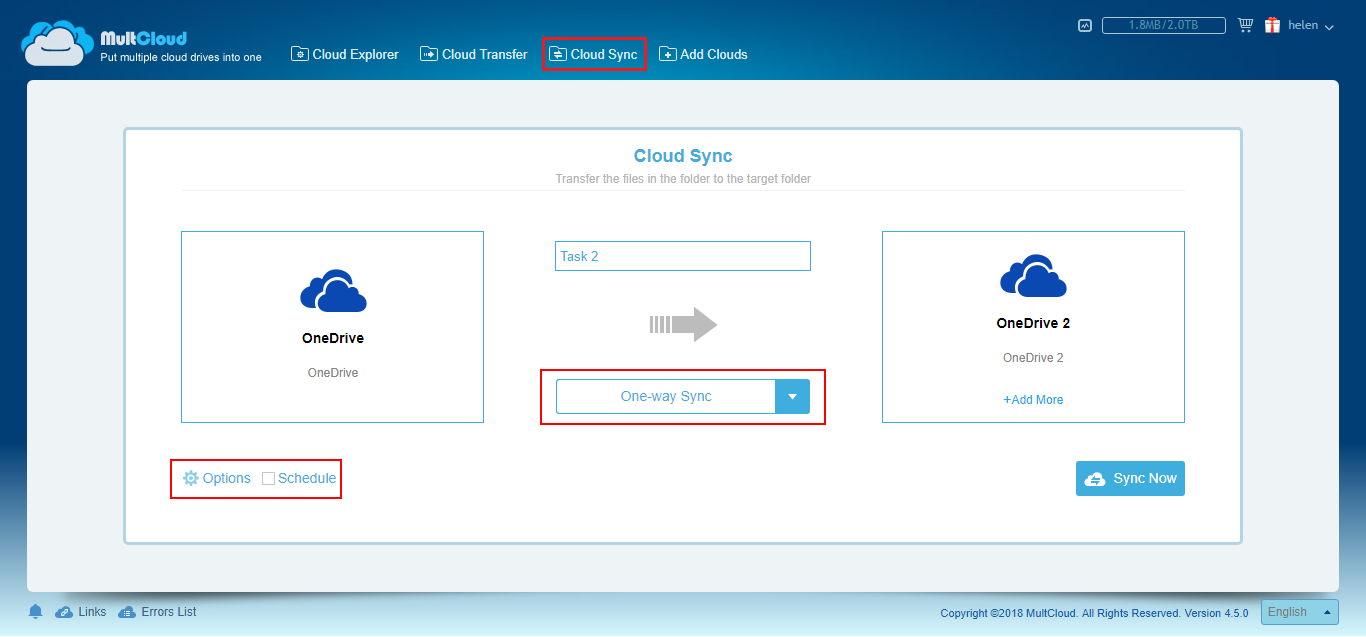1366x637 pixels.
Task: Switch to the Cloud Sync tab
Action: point(594,54)
